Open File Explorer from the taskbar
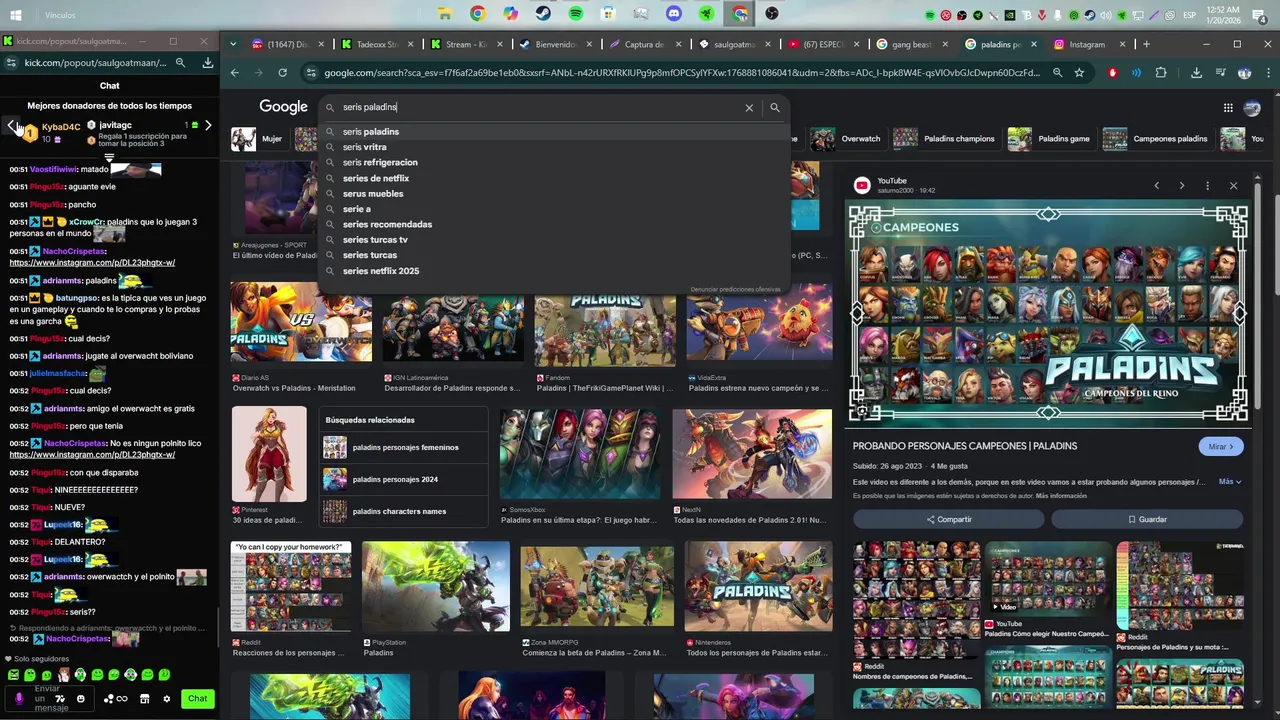 [444, 14]
